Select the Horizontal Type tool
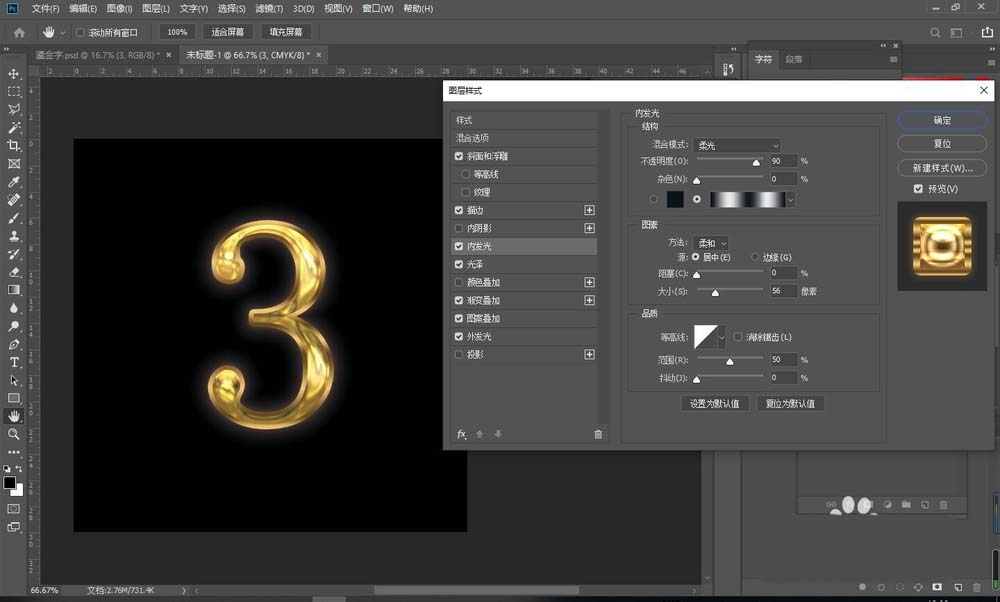 click(x=13, y=362)
